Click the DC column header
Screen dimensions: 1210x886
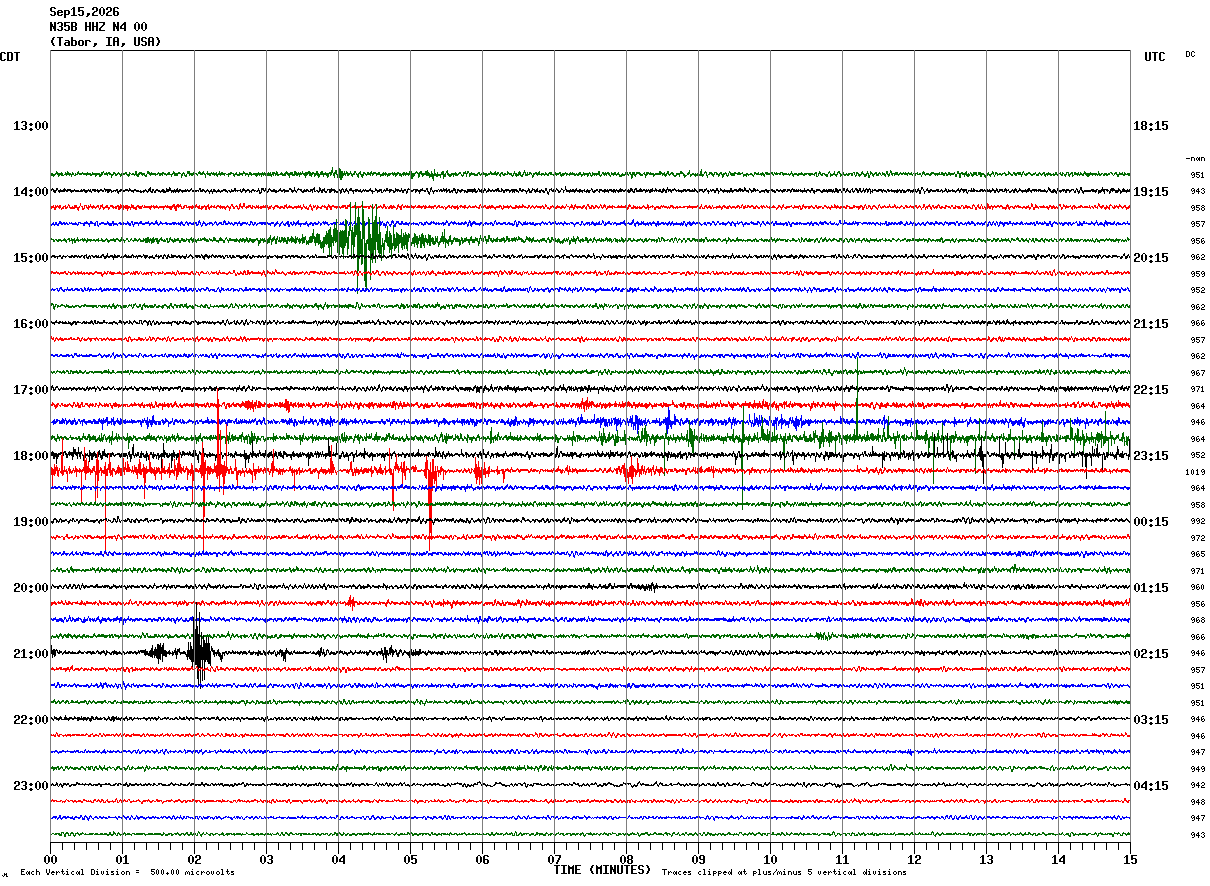pos(1190,54)
